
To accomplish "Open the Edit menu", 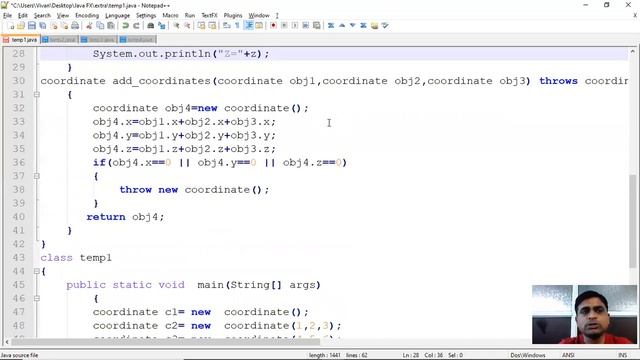I will [23, 16].
